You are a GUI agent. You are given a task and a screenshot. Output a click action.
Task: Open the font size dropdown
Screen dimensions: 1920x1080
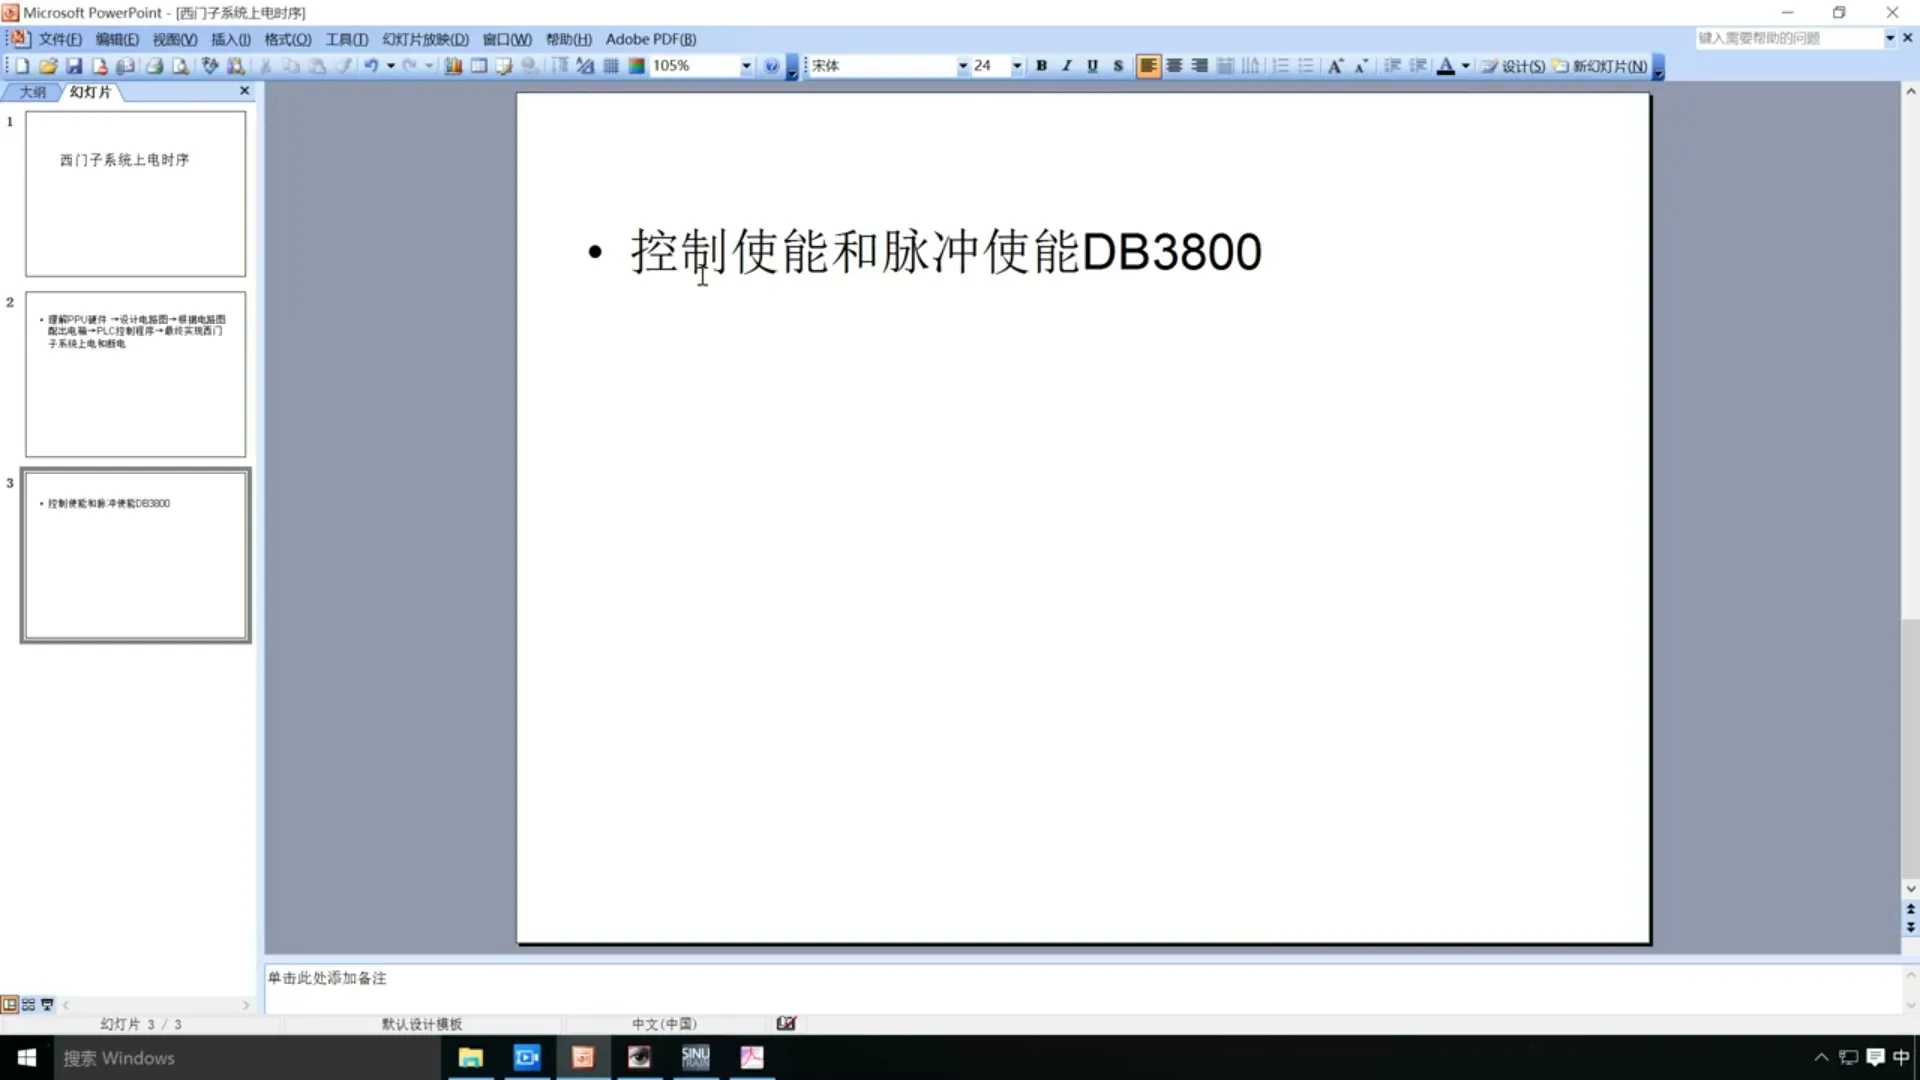pos(1016,65)
